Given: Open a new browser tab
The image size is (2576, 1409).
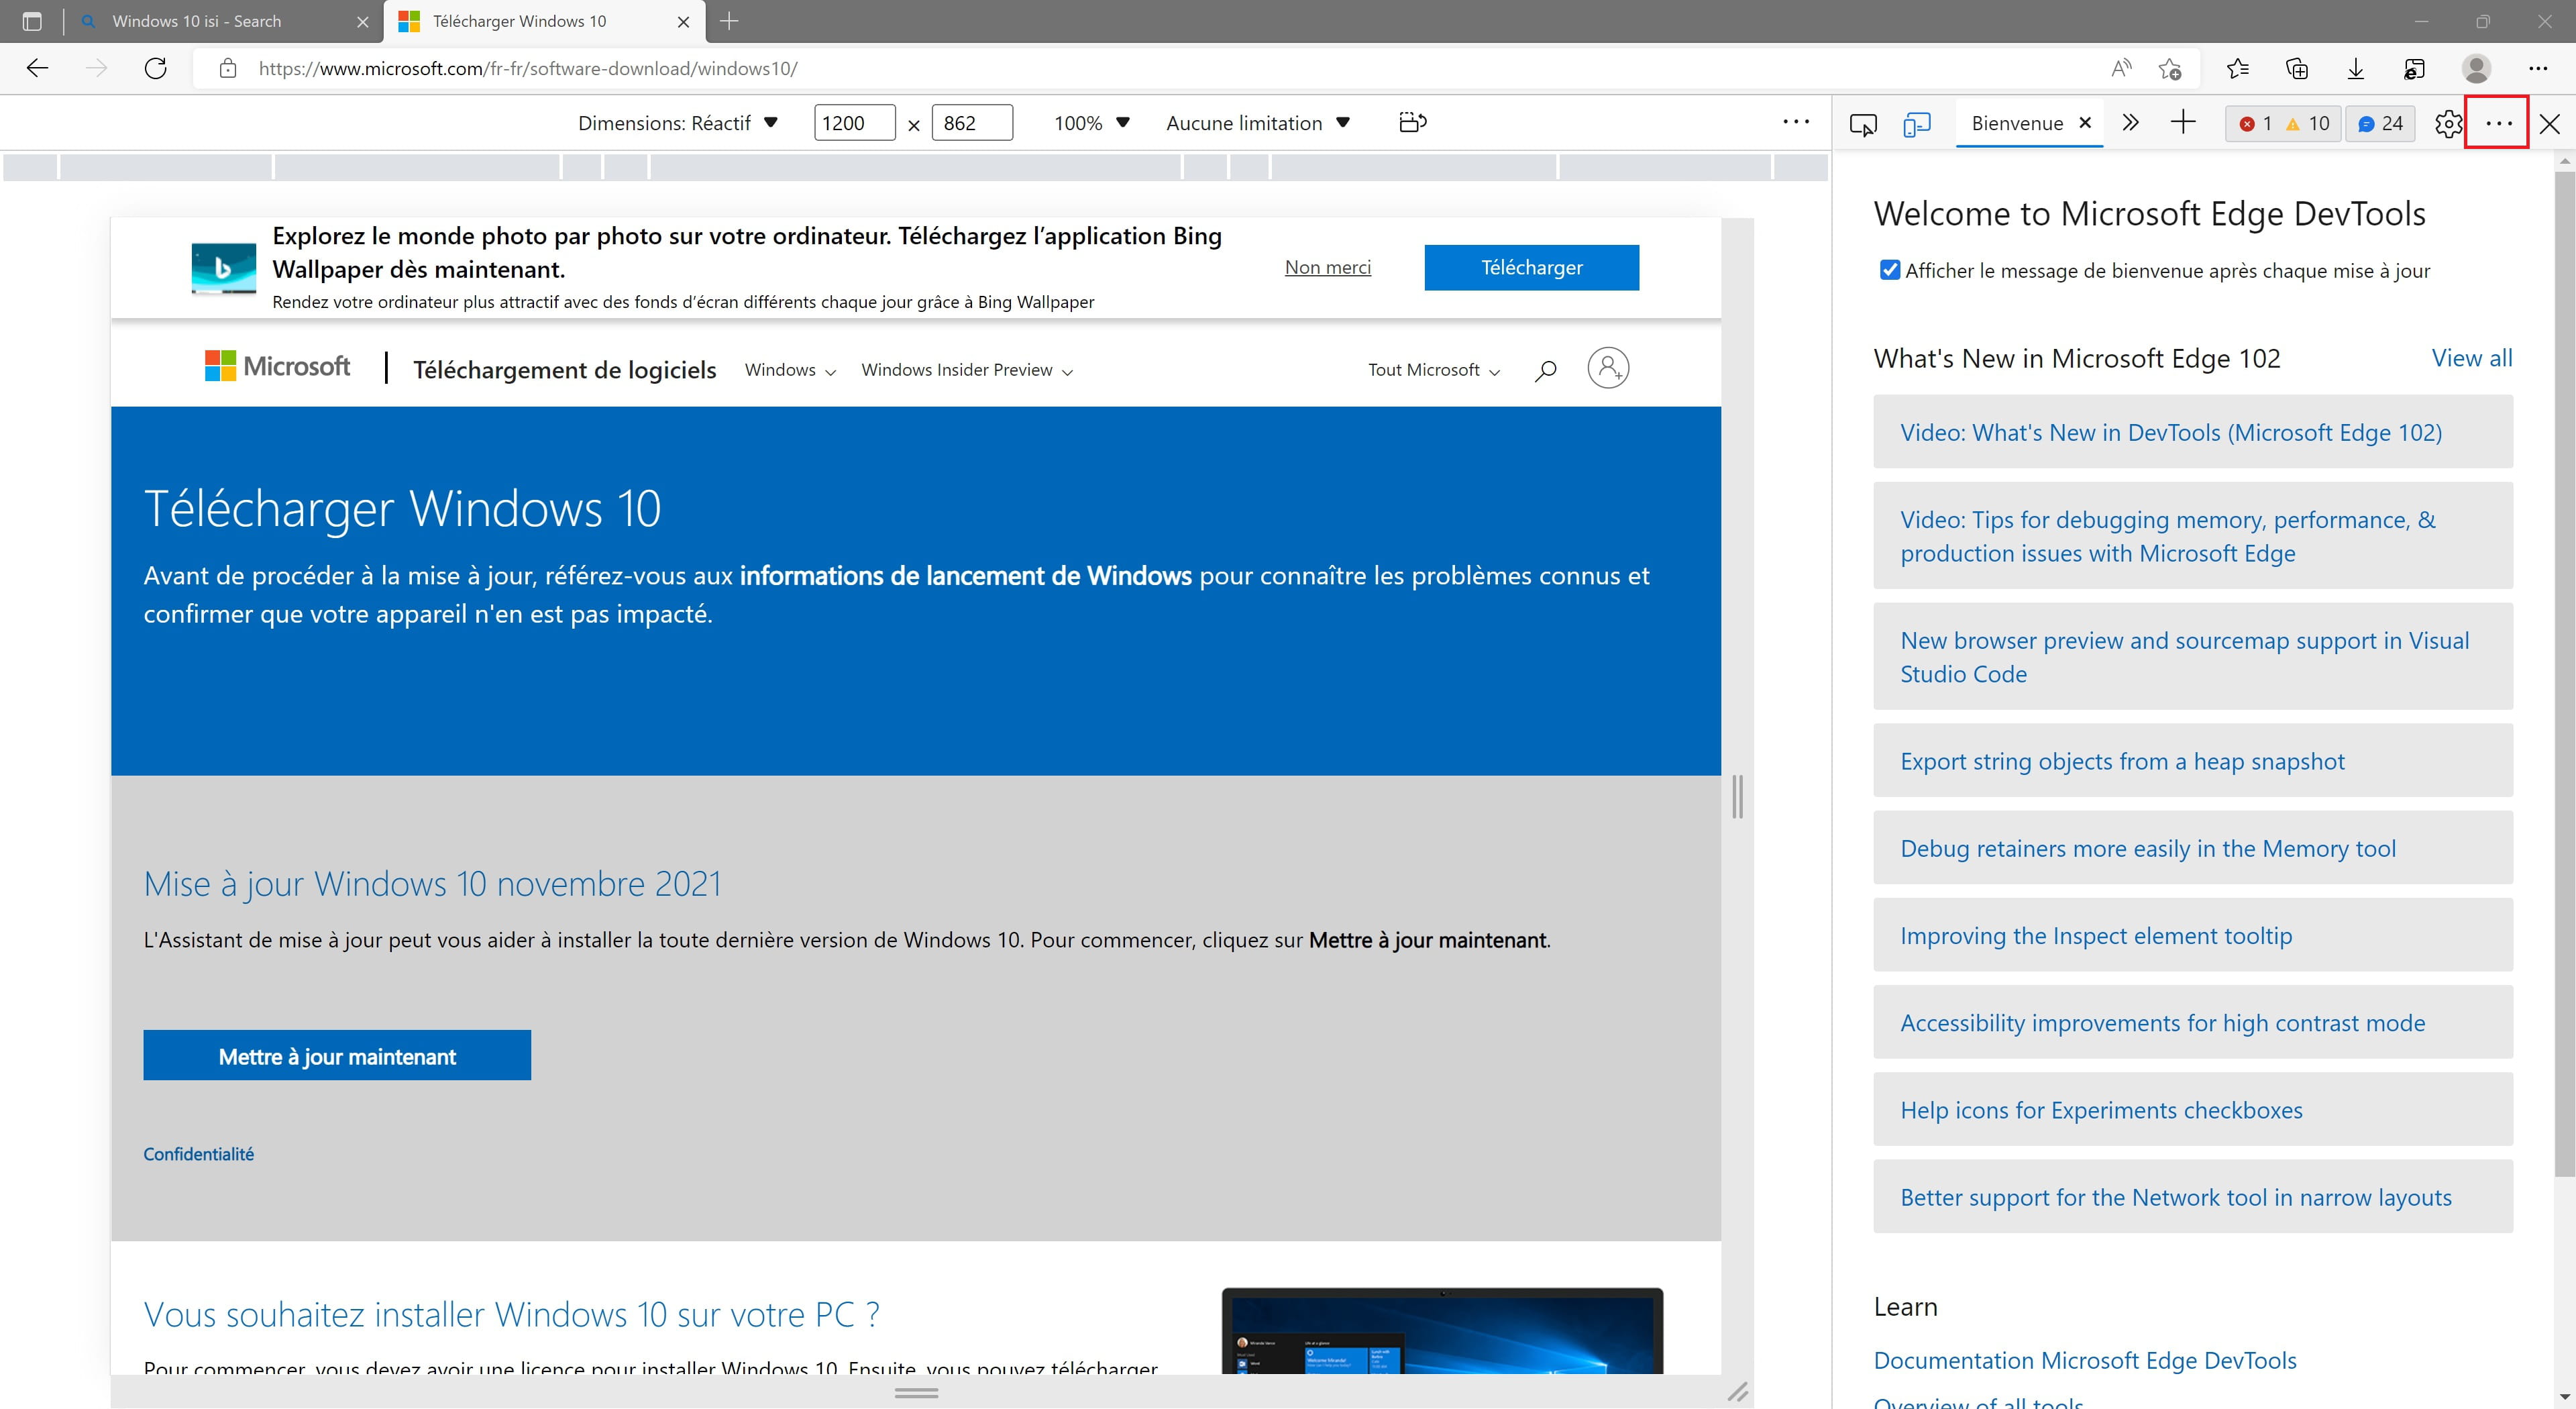Looking at the screenshot, I should point(729,21).
